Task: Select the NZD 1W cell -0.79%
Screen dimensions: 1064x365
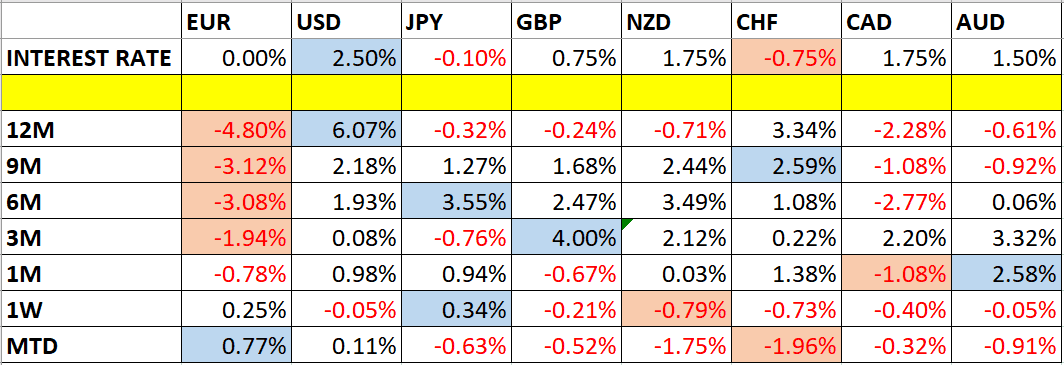Action: (676, 311)
